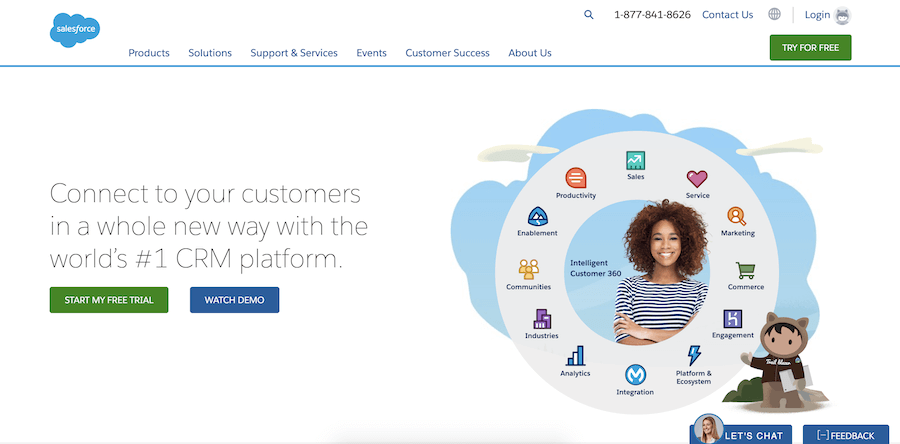Select the Integration MuleSoft icon

(x=635, y=375)
